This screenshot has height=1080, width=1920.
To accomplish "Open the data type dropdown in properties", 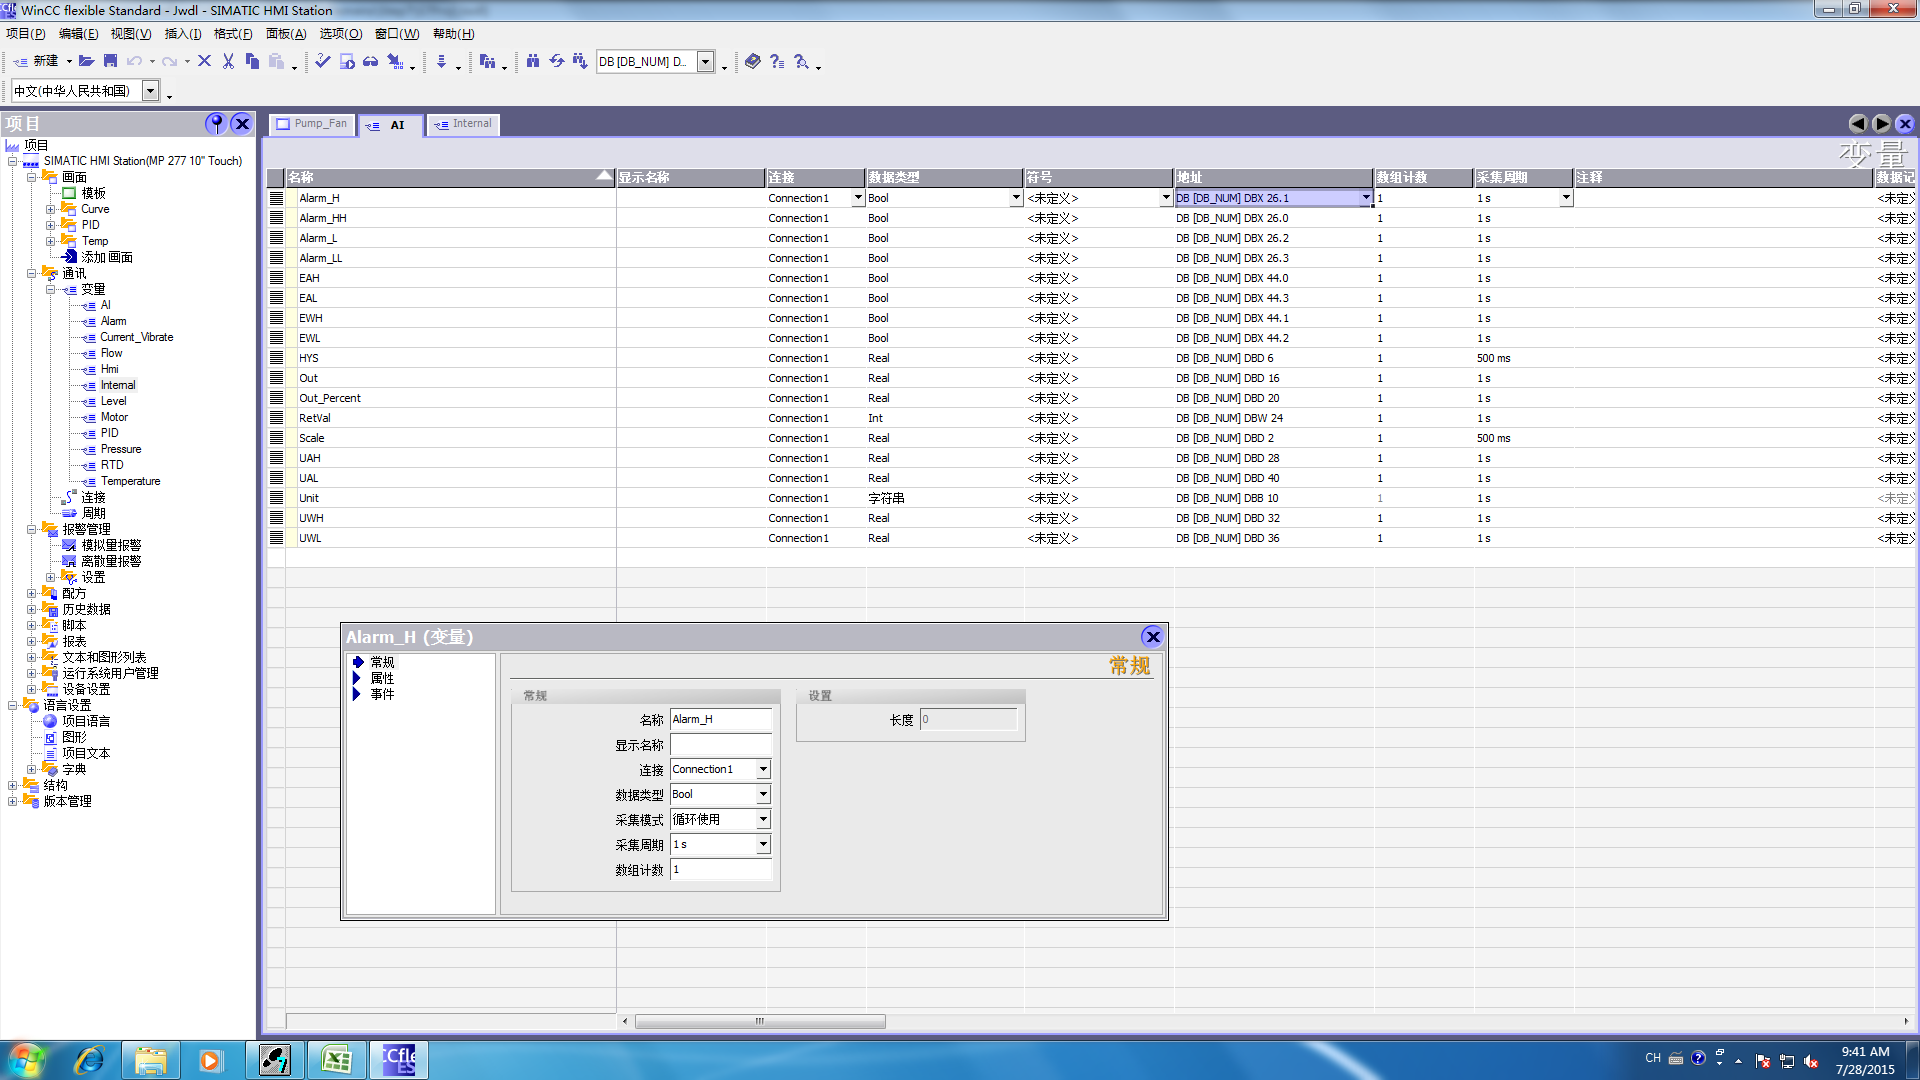I will click(763, 794).
